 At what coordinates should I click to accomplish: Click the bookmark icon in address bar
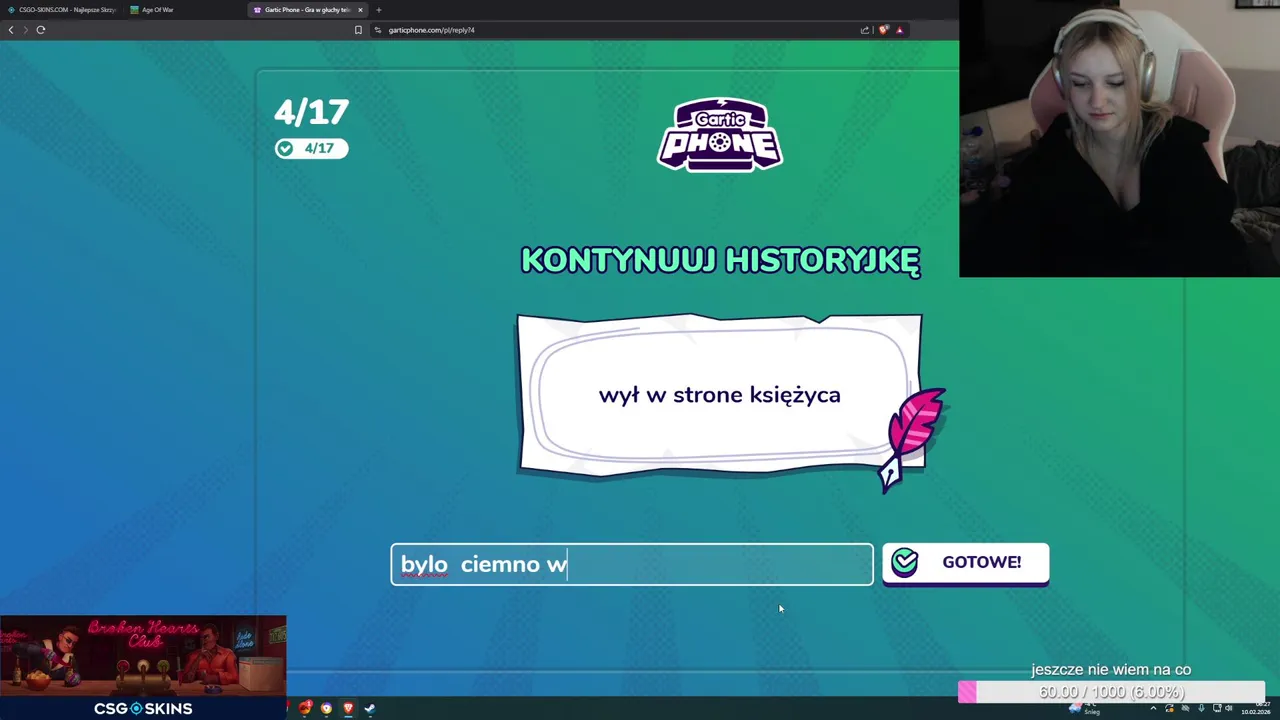pos(358,30)
